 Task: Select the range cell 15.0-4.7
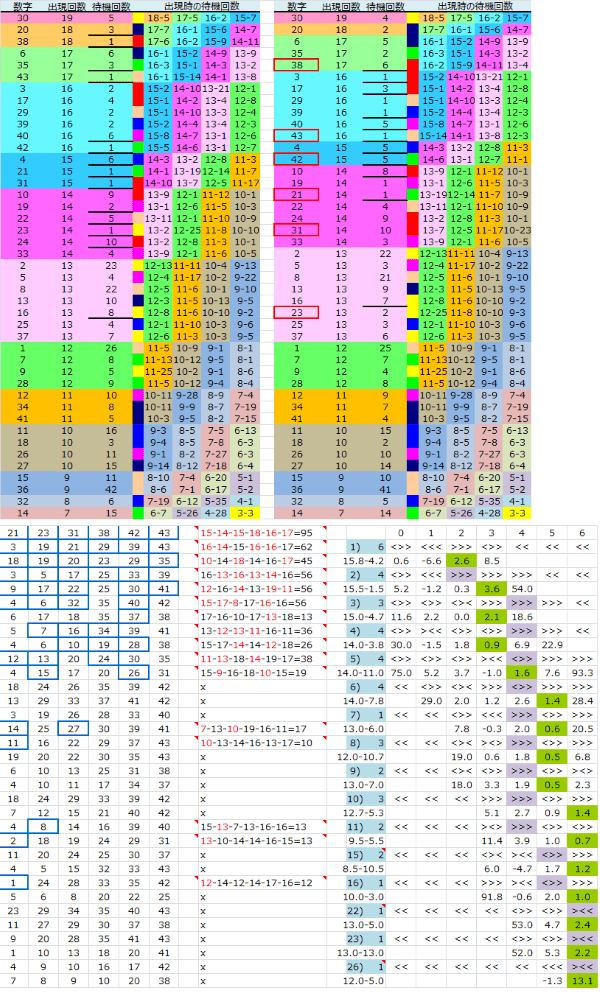pyautogui.click(x=364, y=617)
